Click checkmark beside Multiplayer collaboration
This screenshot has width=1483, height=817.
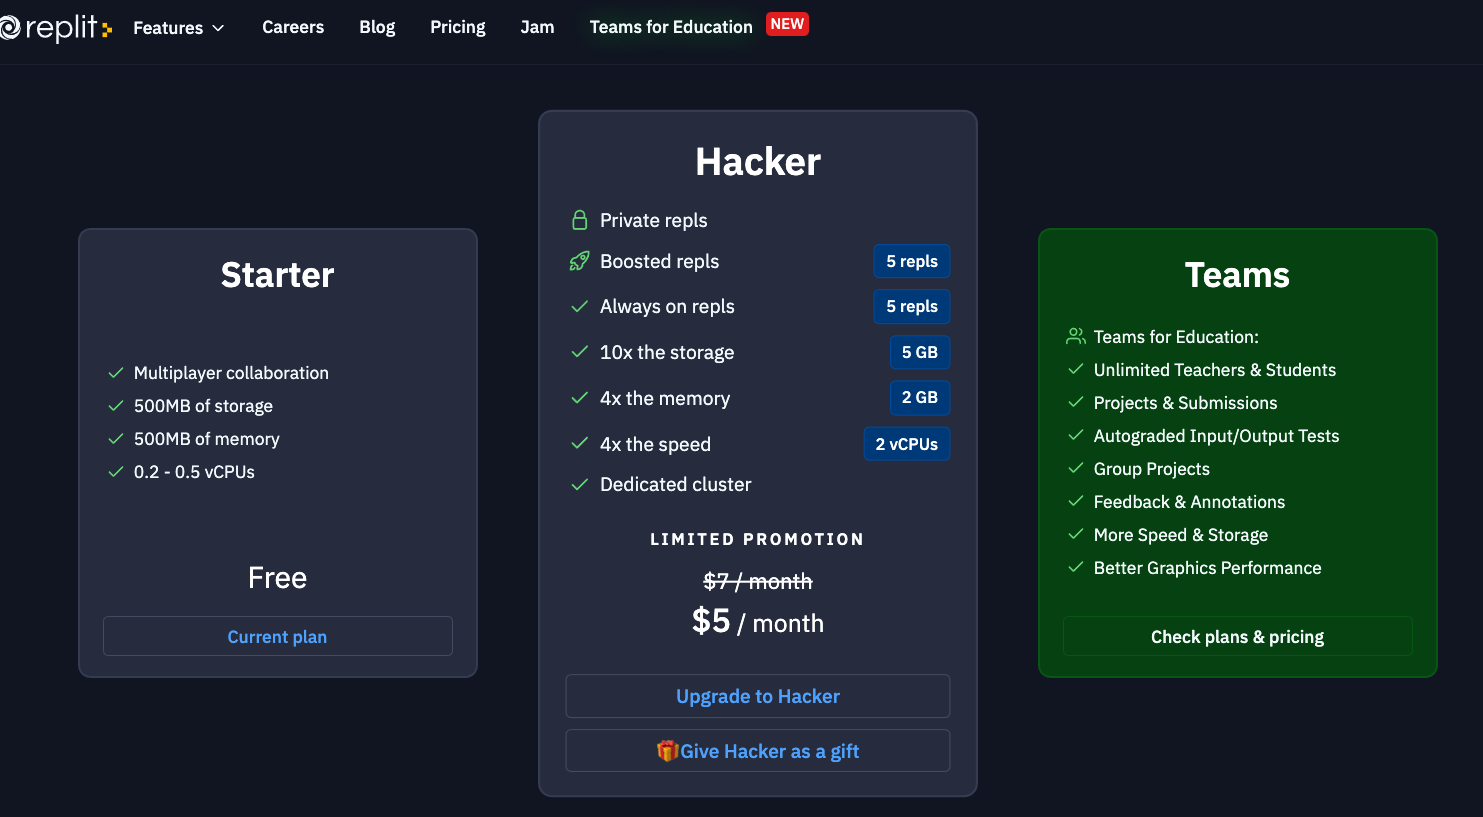pyautogui.click(x=116, y=372)
